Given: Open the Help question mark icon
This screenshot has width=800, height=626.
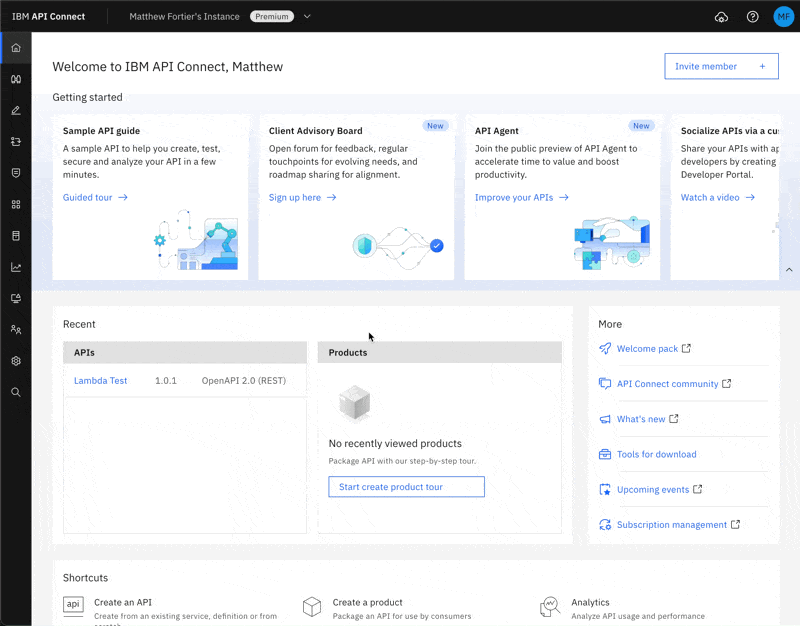Looking at the screenshot, I should pos(753,17).
